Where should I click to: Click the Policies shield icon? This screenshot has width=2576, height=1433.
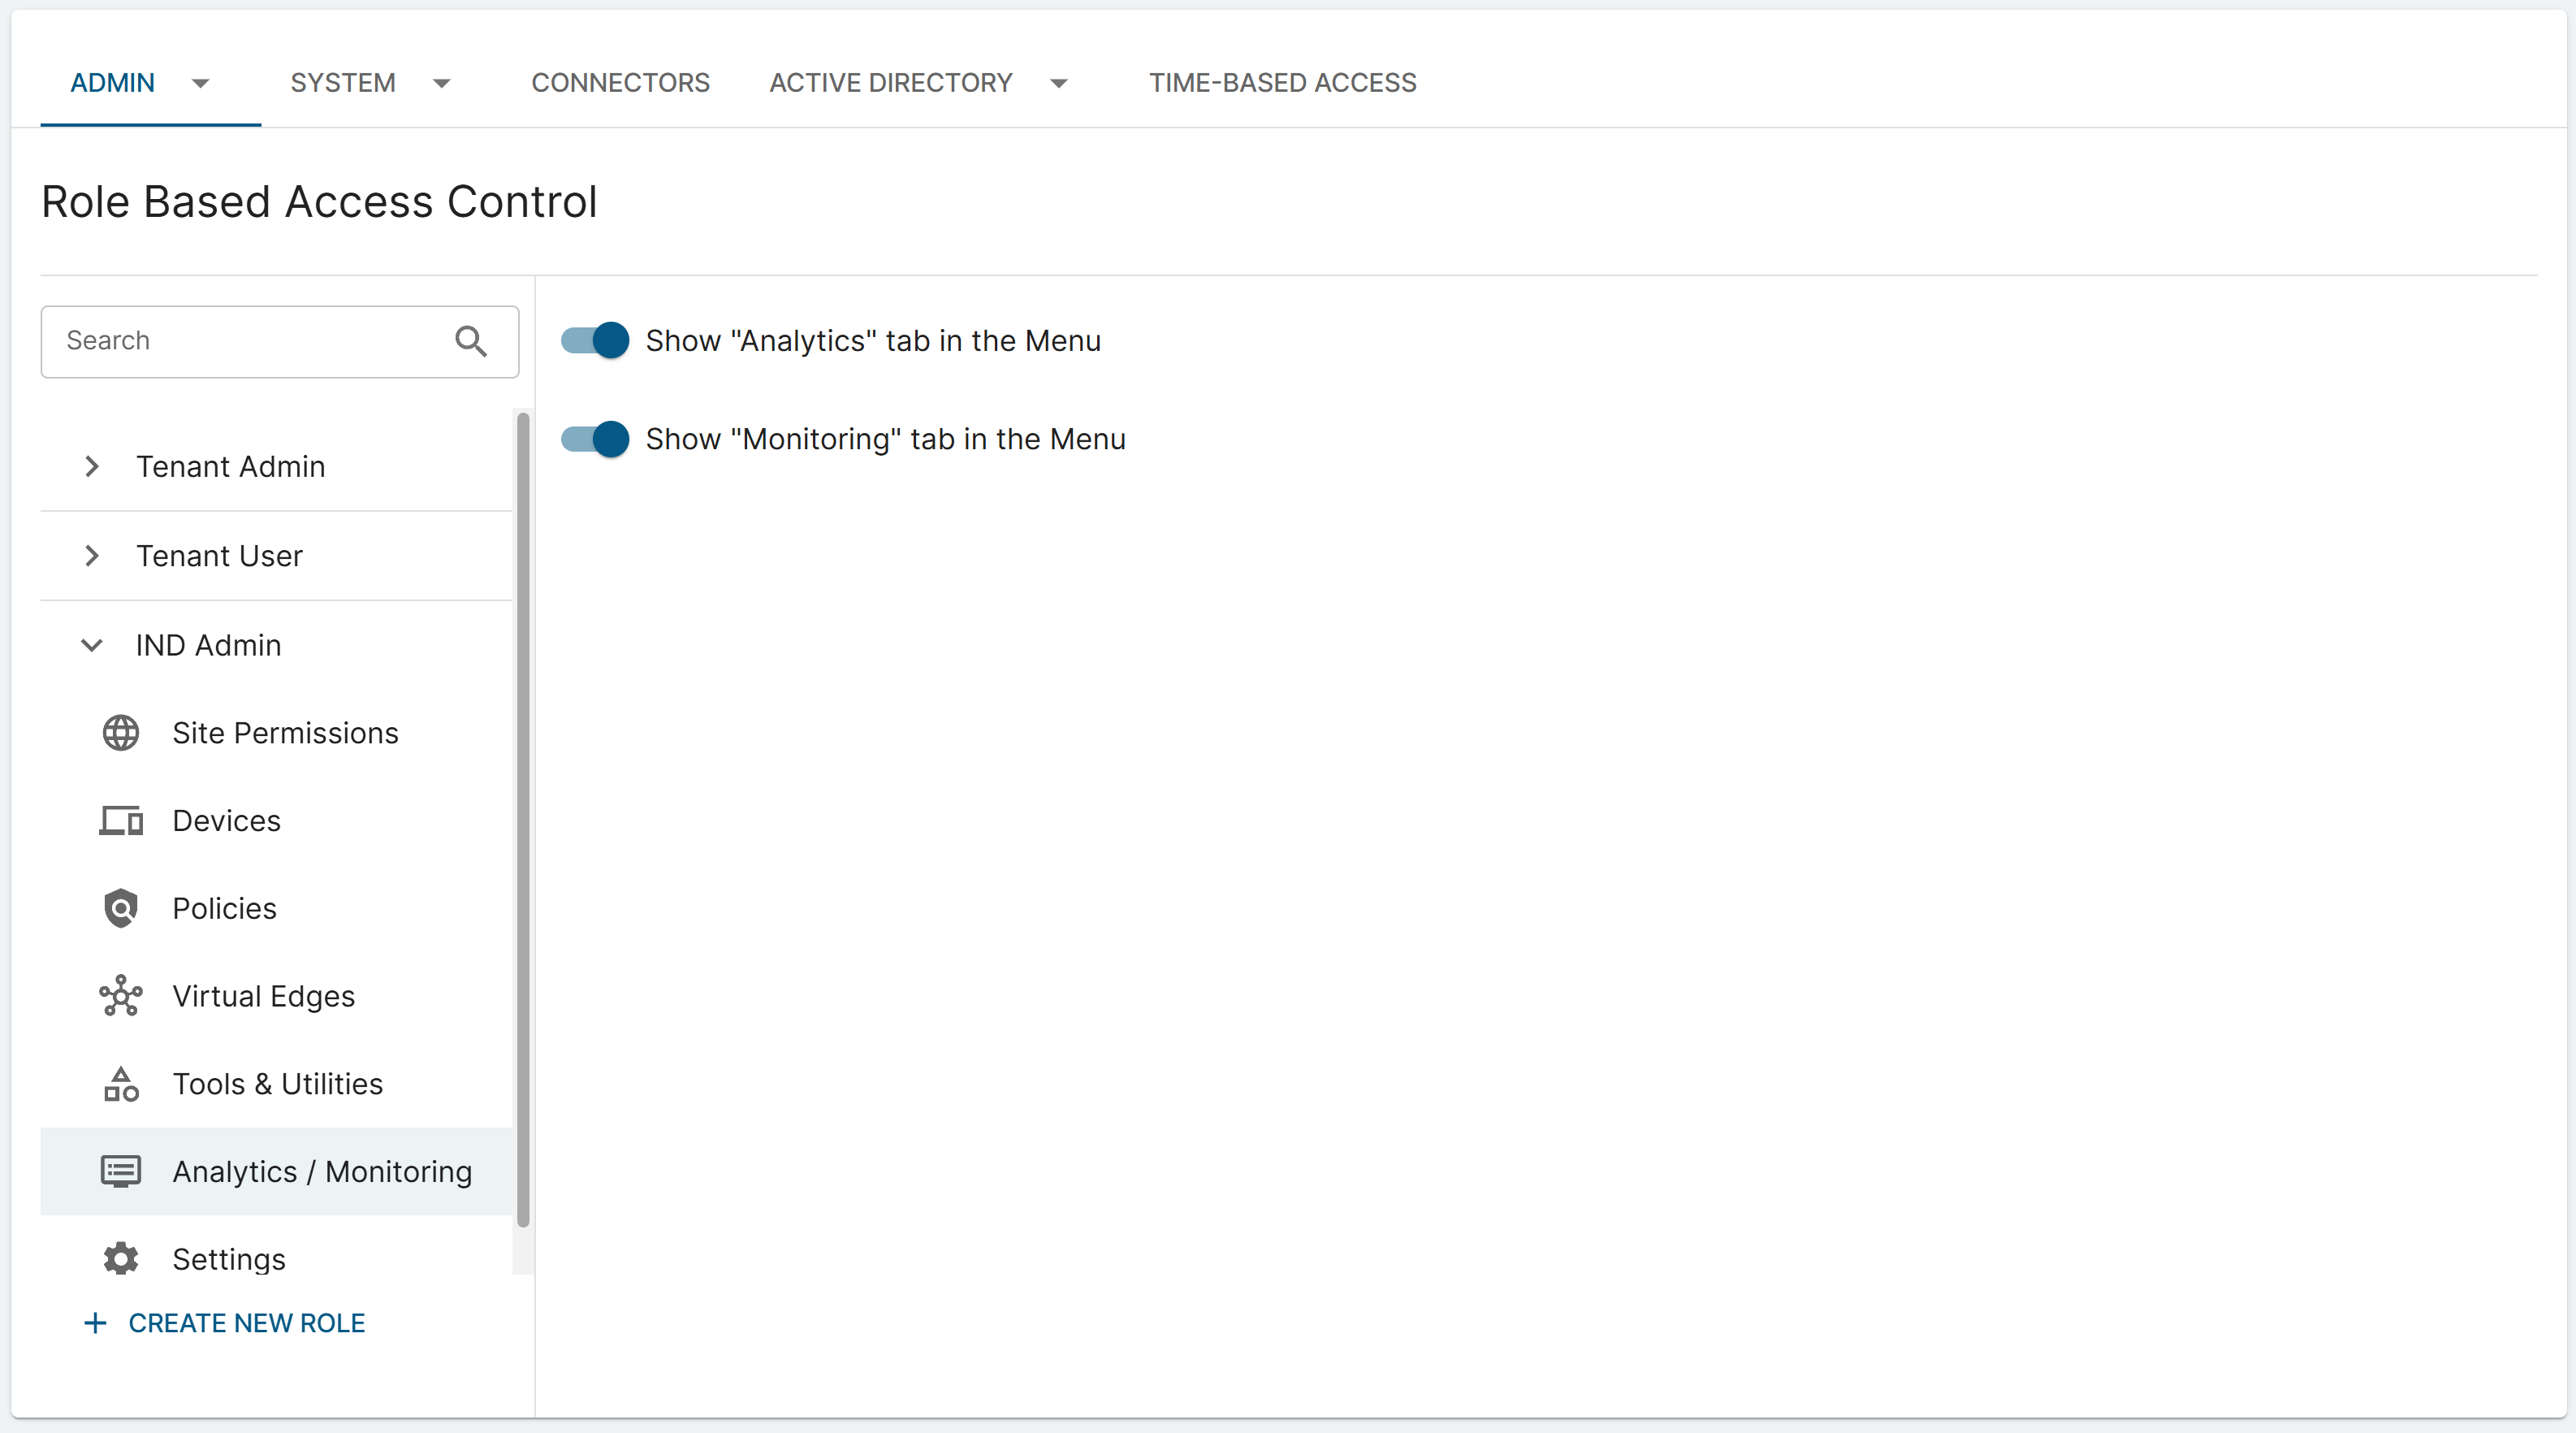click(x=121, y=908)
